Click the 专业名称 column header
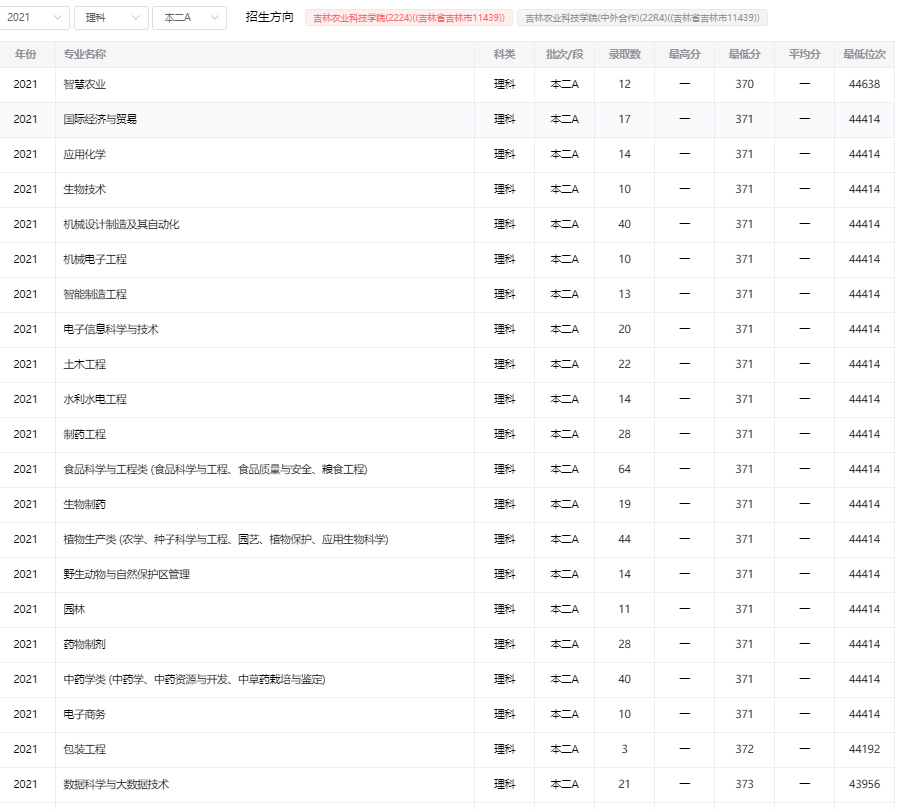 (x=84, y=55)
